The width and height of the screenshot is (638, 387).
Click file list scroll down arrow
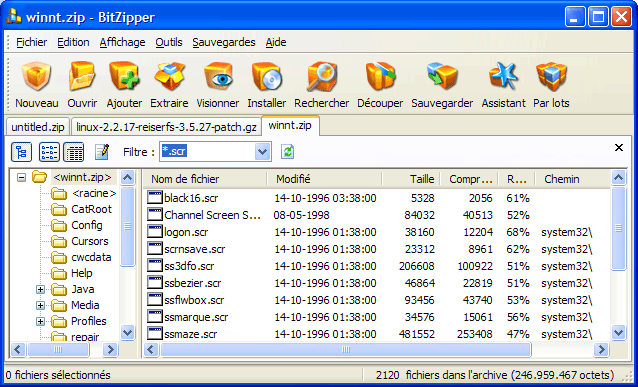click(618, 332)
